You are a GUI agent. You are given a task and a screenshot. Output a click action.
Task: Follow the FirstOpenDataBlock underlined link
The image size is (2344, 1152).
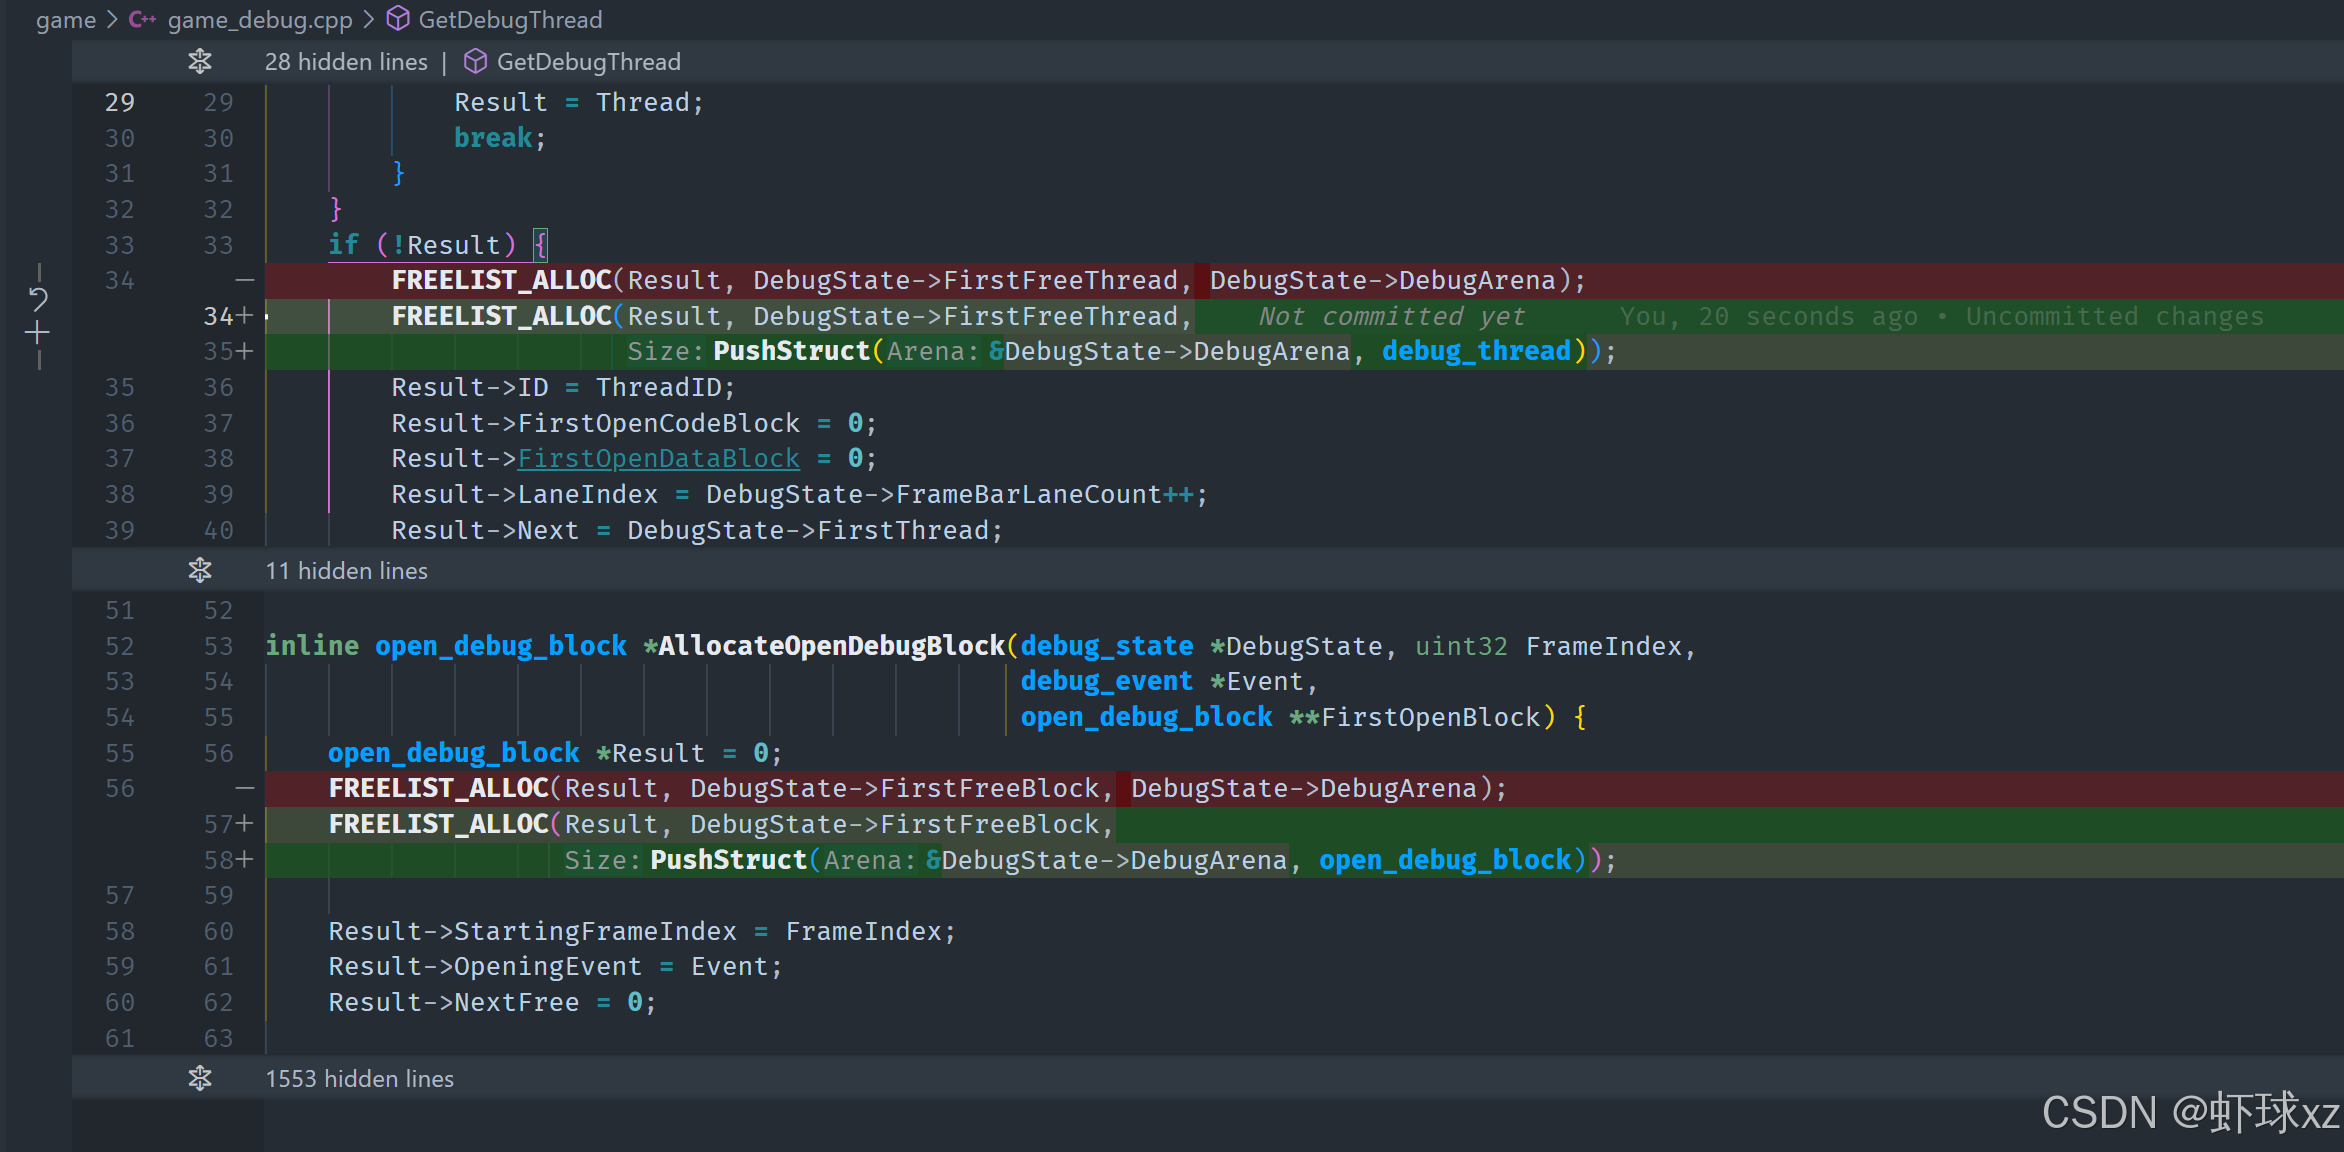(658, 459)
